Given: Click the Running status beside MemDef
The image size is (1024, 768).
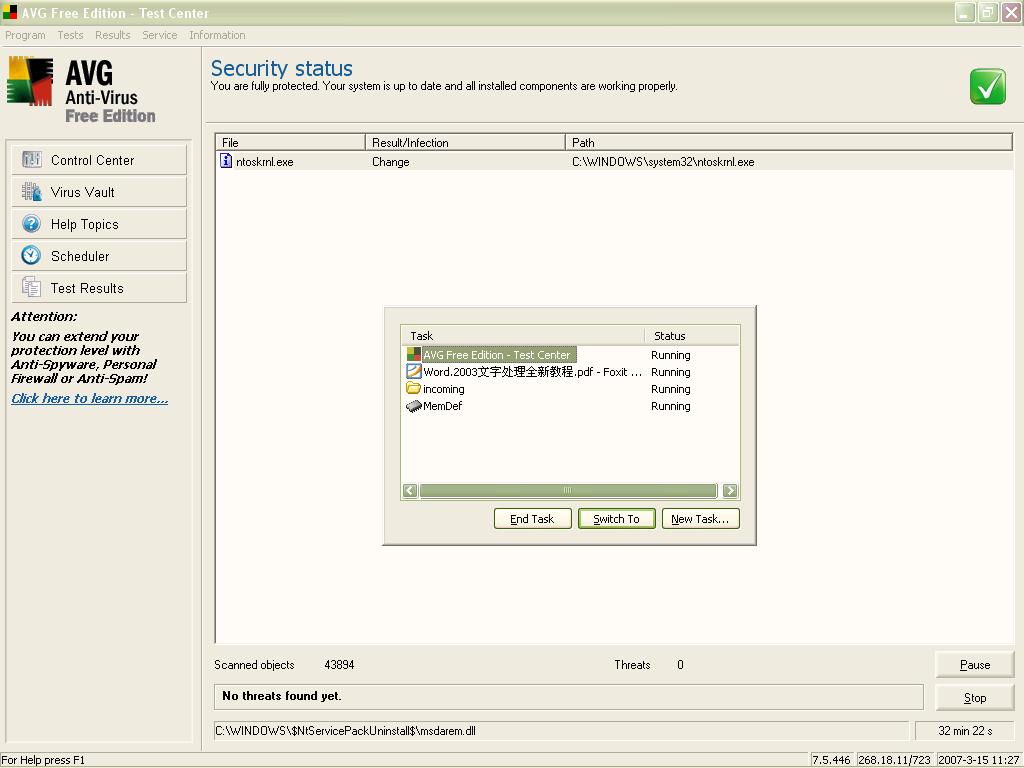Looking at the screenshot, I should [671, 406].
